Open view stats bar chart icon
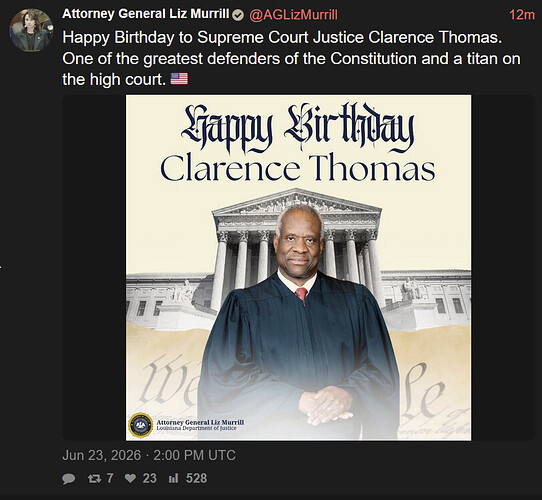Screen dimensions: 542x500 pos(173,479)
